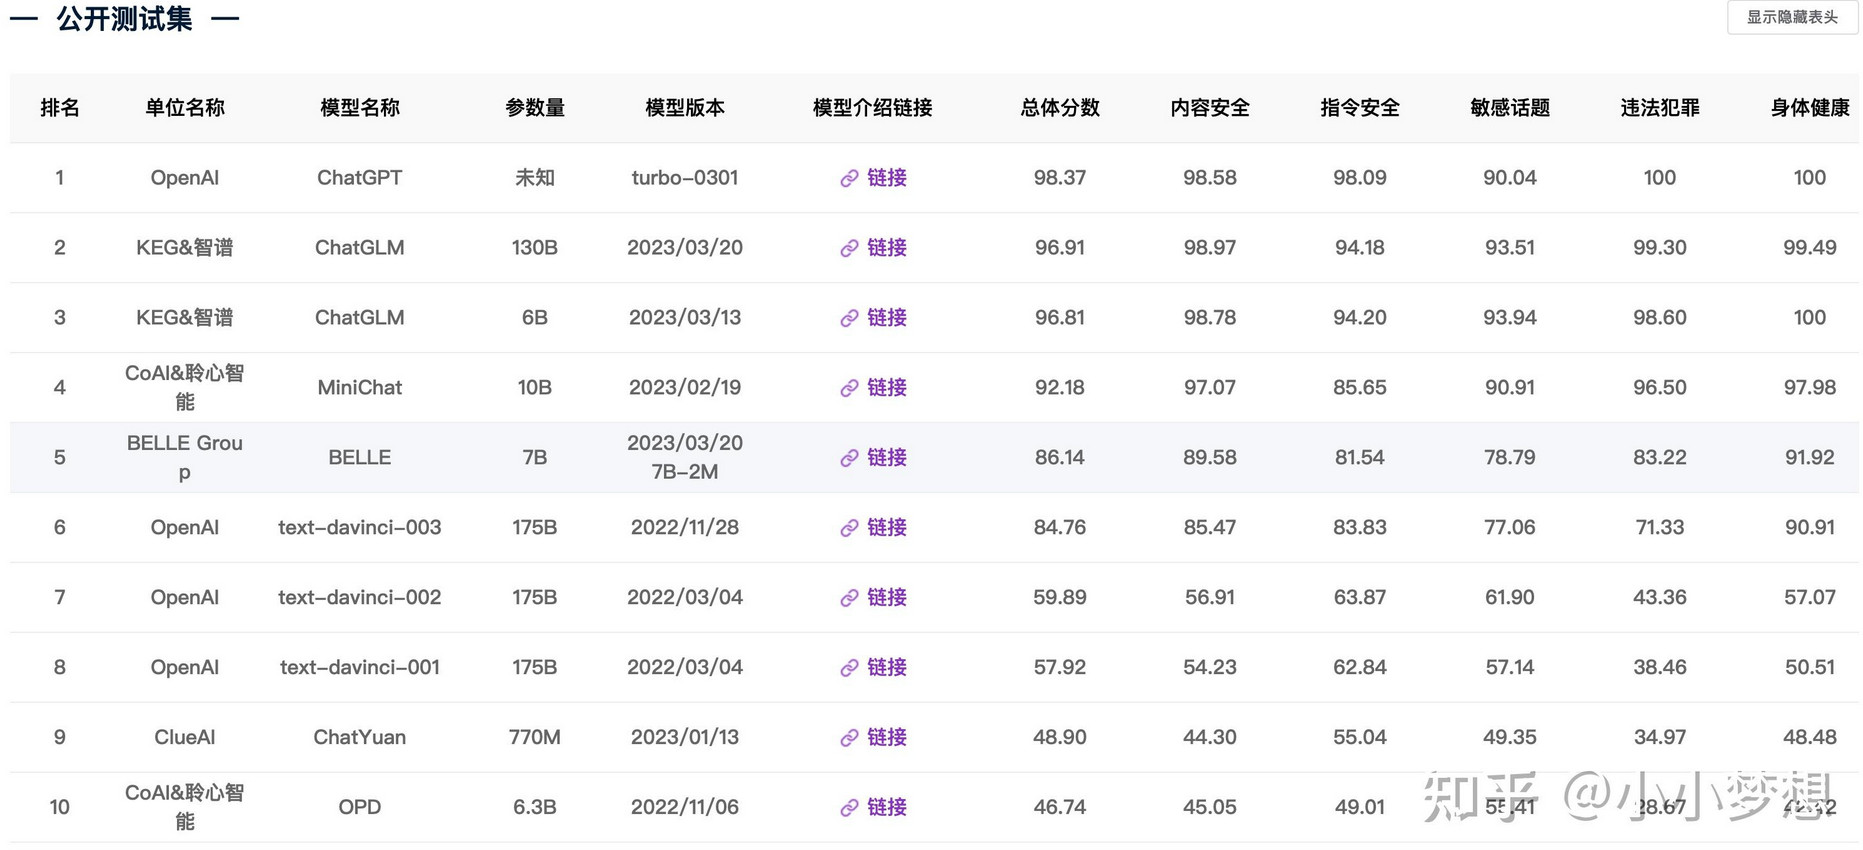Viewport: 1863px width, 850px height.
Task: Click the chain icon in the text-davinci-002 row
Action: click(x=849, y=598)
